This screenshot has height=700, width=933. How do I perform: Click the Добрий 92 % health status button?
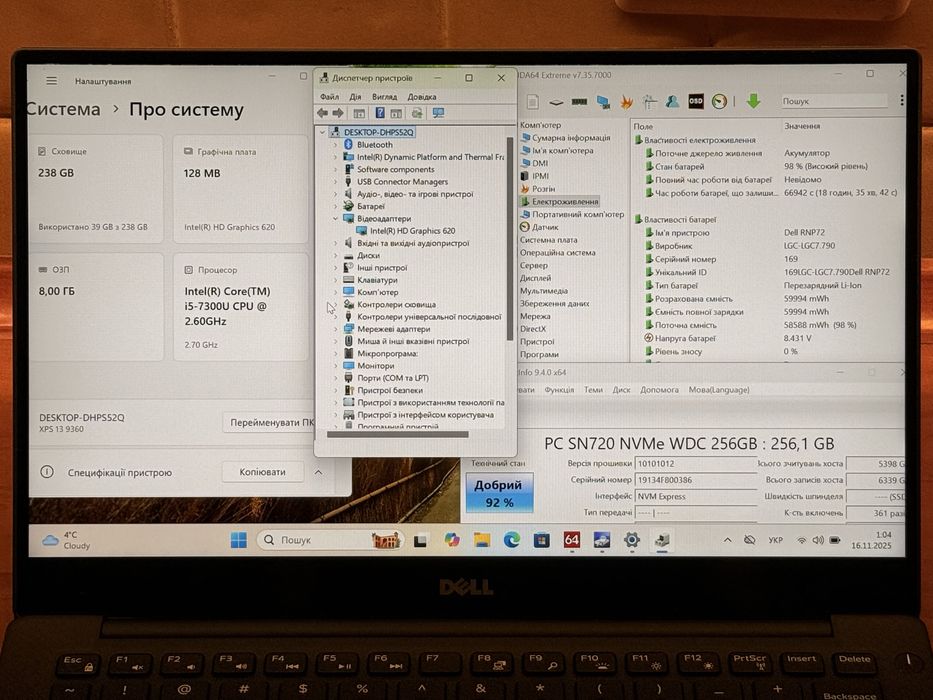(500, 493)
